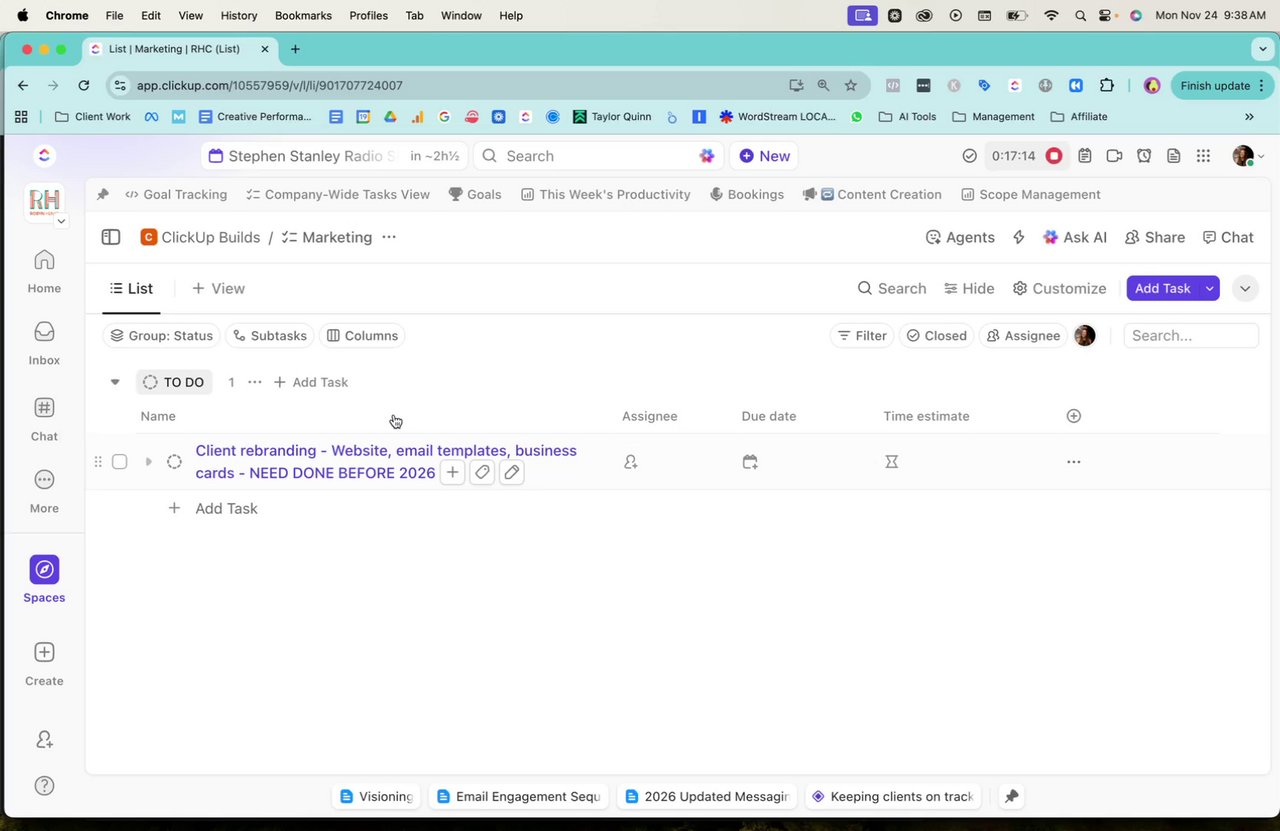This screenshot has width=1280, height=831.
Task: Stop the running time tracker
Action: pyautogui.click(x=1054, y=156)
